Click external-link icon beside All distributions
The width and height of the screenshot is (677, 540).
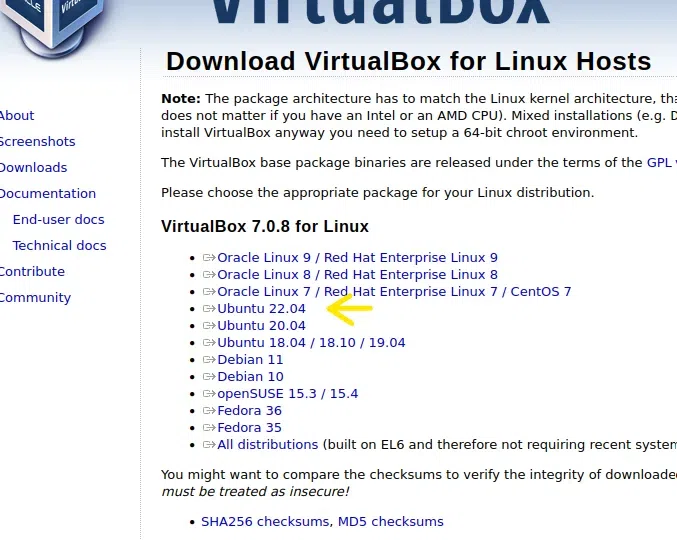click(209, 445)
